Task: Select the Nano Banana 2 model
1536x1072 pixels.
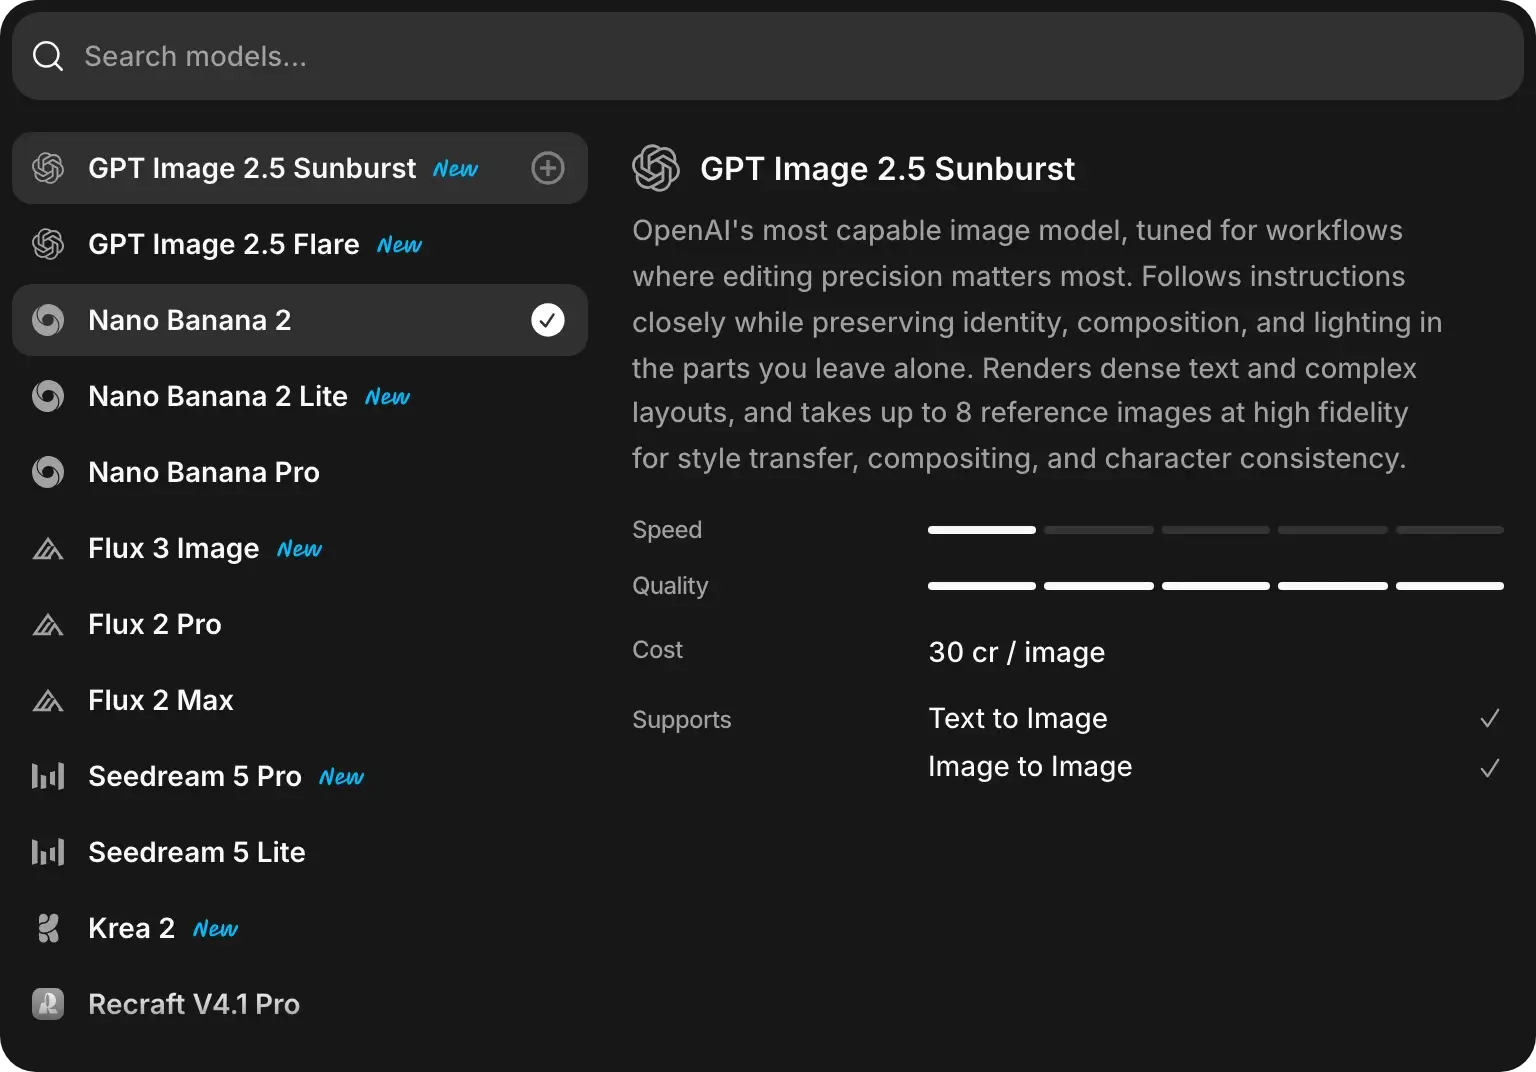Action: click(300, 320)
